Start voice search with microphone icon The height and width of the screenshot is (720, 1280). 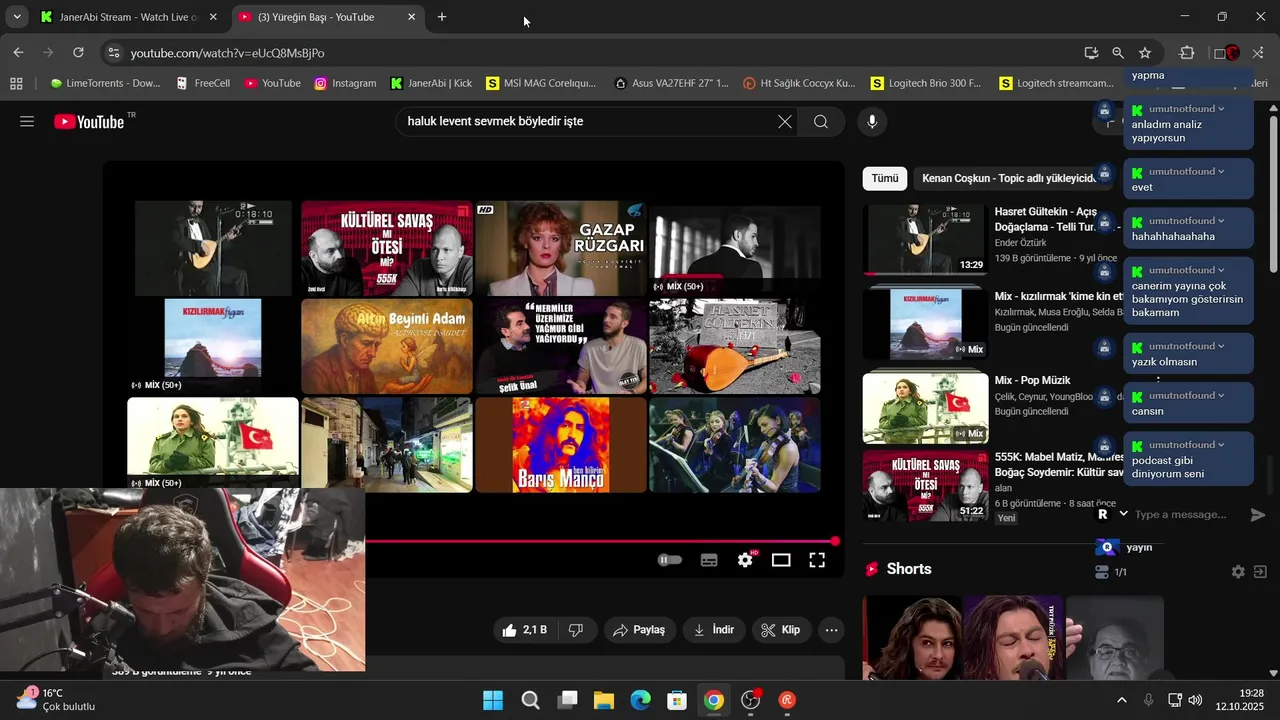pos(872,122)
